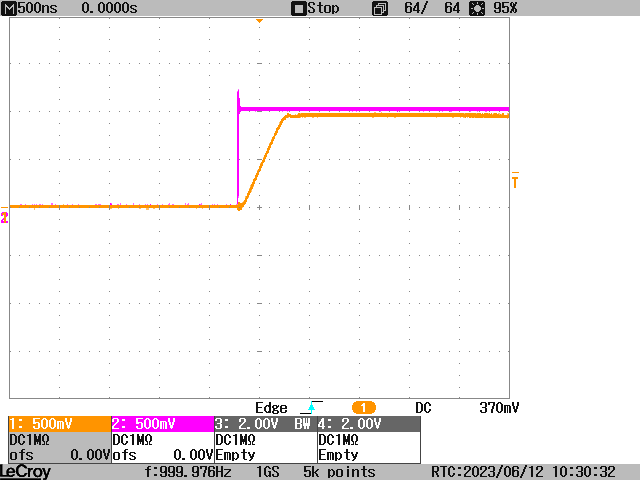This screenshot has height=480, width=640.
Task: Click the orange trigger source 1 badge
Action: click(364, 408)
